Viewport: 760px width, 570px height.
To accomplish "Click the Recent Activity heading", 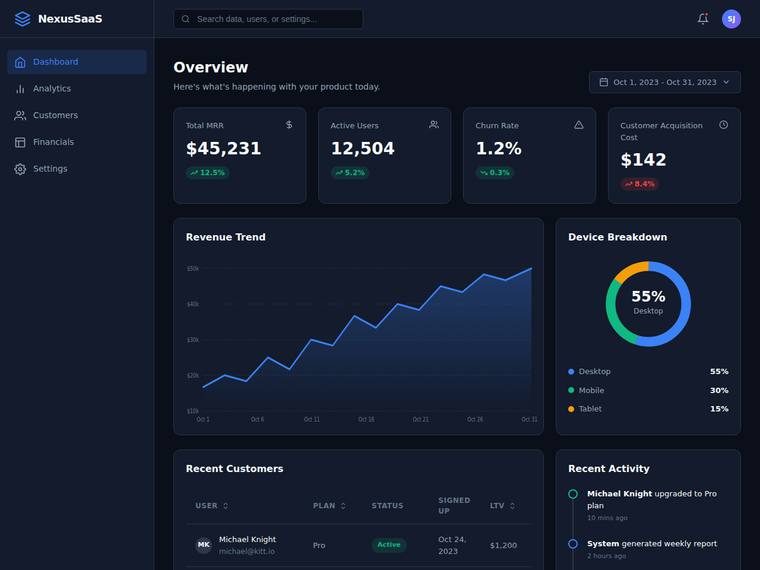I will point(609,469).
